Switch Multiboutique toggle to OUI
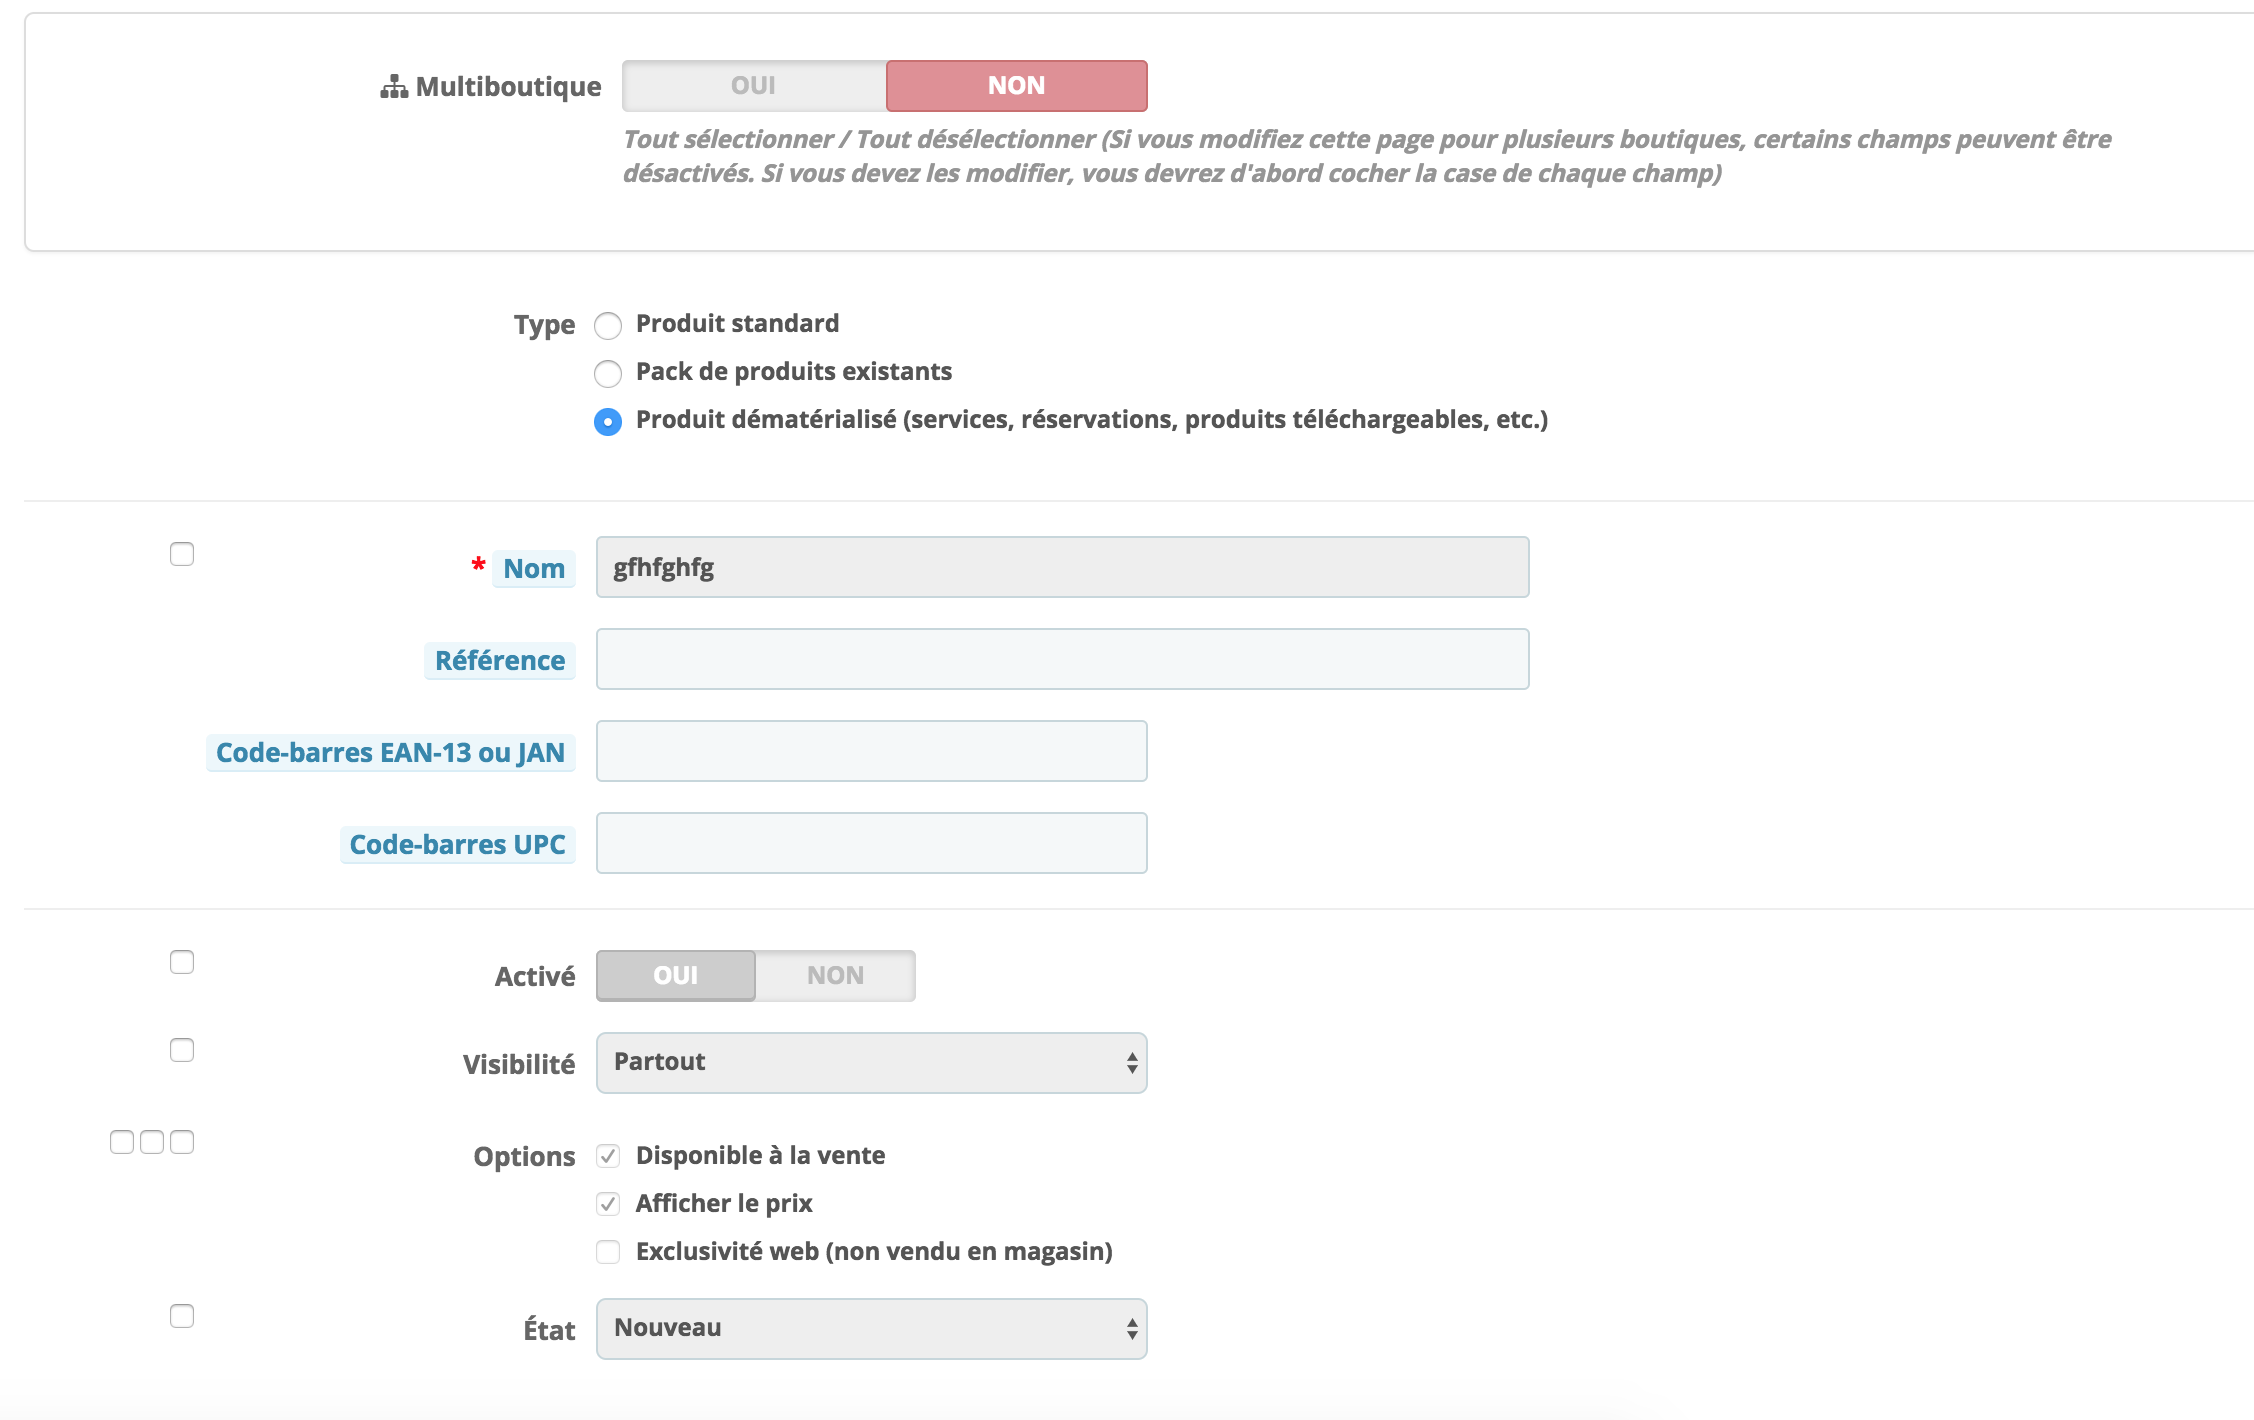Viewport: 2254px width, 1420px height. 753,86
